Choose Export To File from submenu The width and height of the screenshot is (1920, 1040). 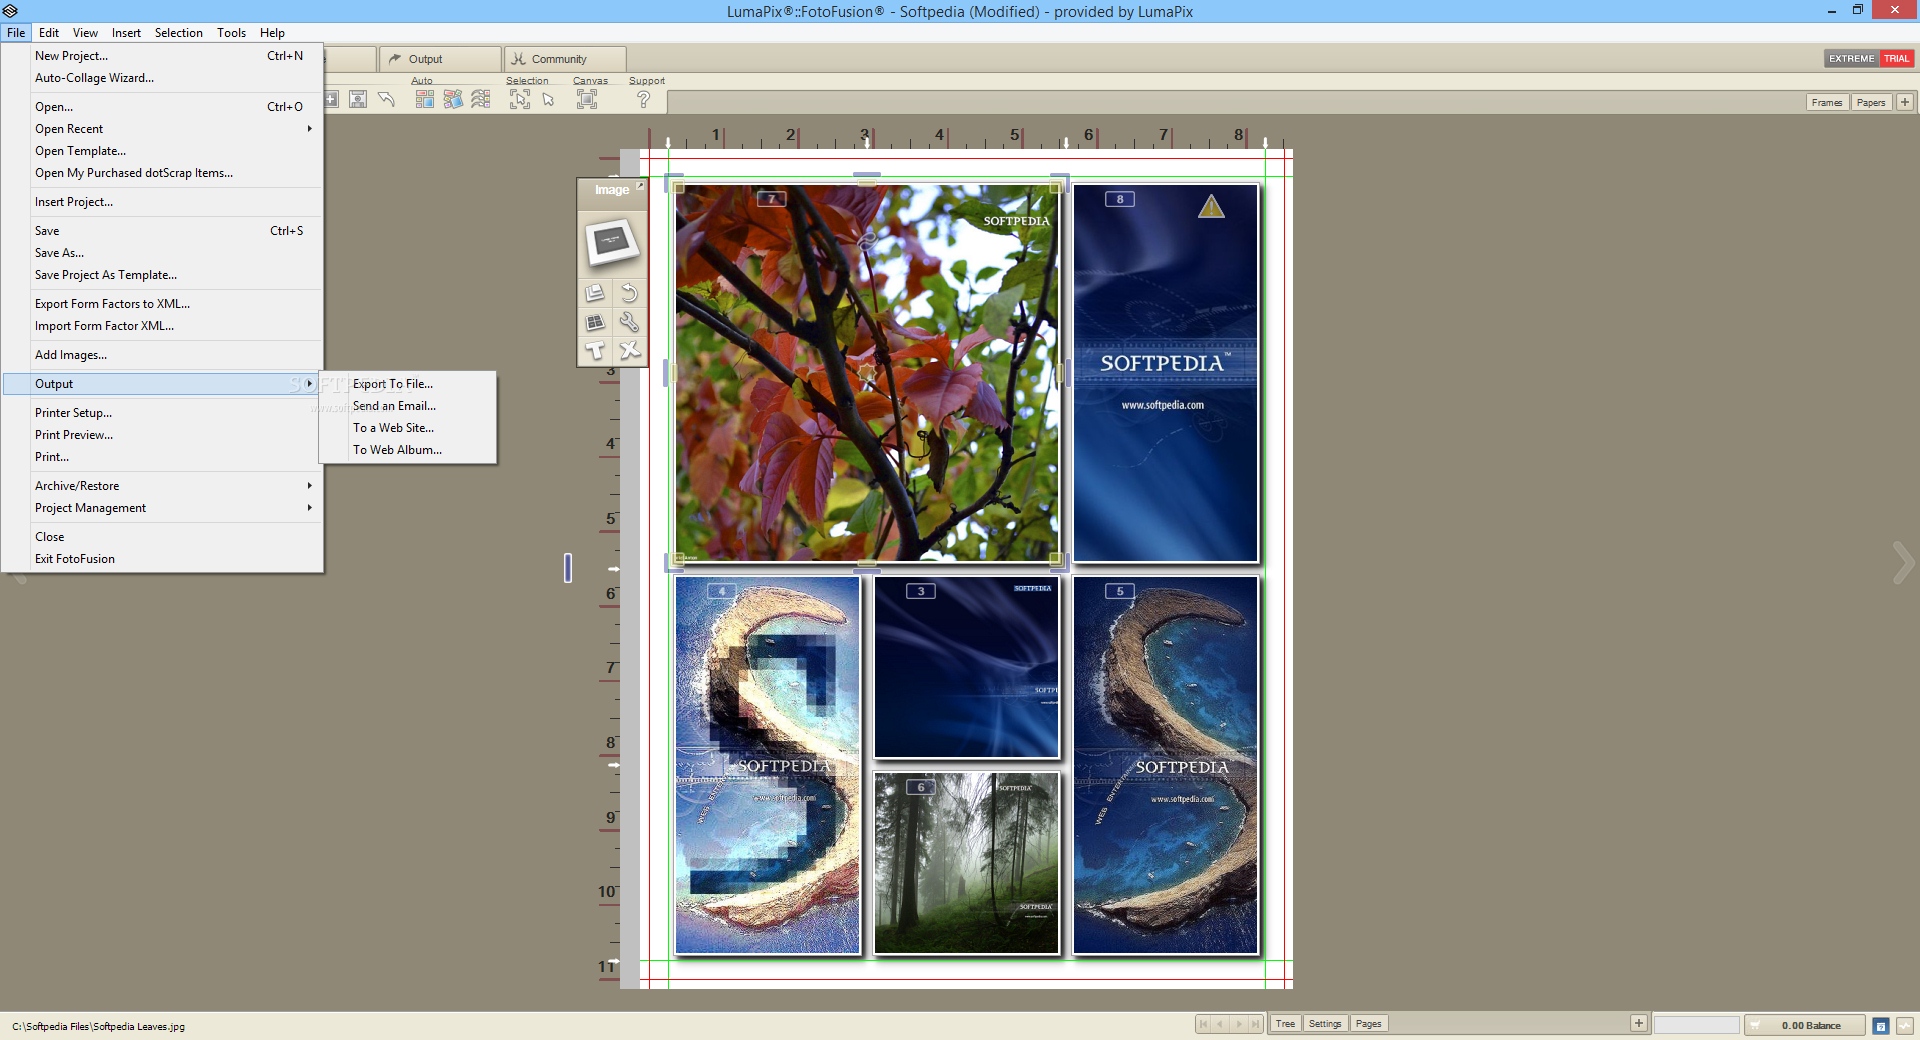tap(407, 383)
